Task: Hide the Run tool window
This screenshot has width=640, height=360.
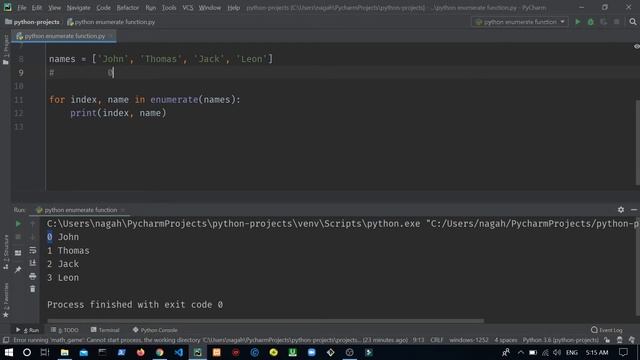Action: [x=633, y=210]
